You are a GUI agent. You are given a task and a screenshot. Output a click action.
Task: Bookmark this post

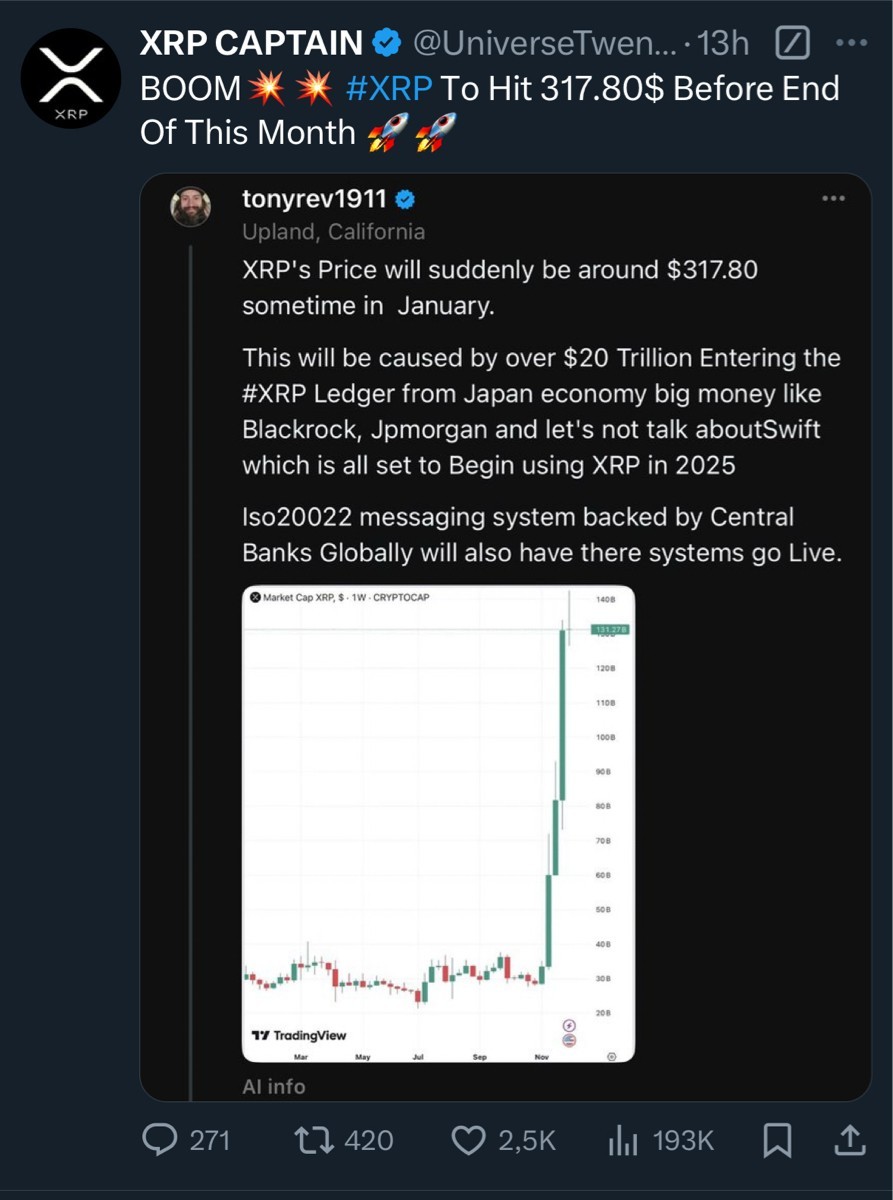[777, 1139]
